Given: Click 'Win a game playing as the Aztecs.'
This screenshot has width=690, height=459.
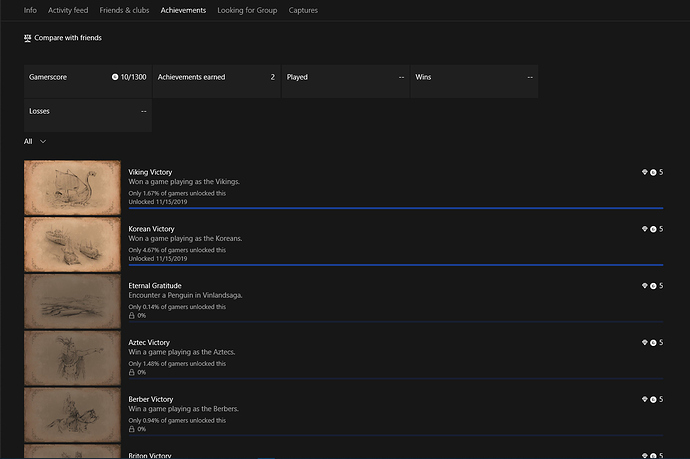Looking at the screenshot, I should [182, 352].
